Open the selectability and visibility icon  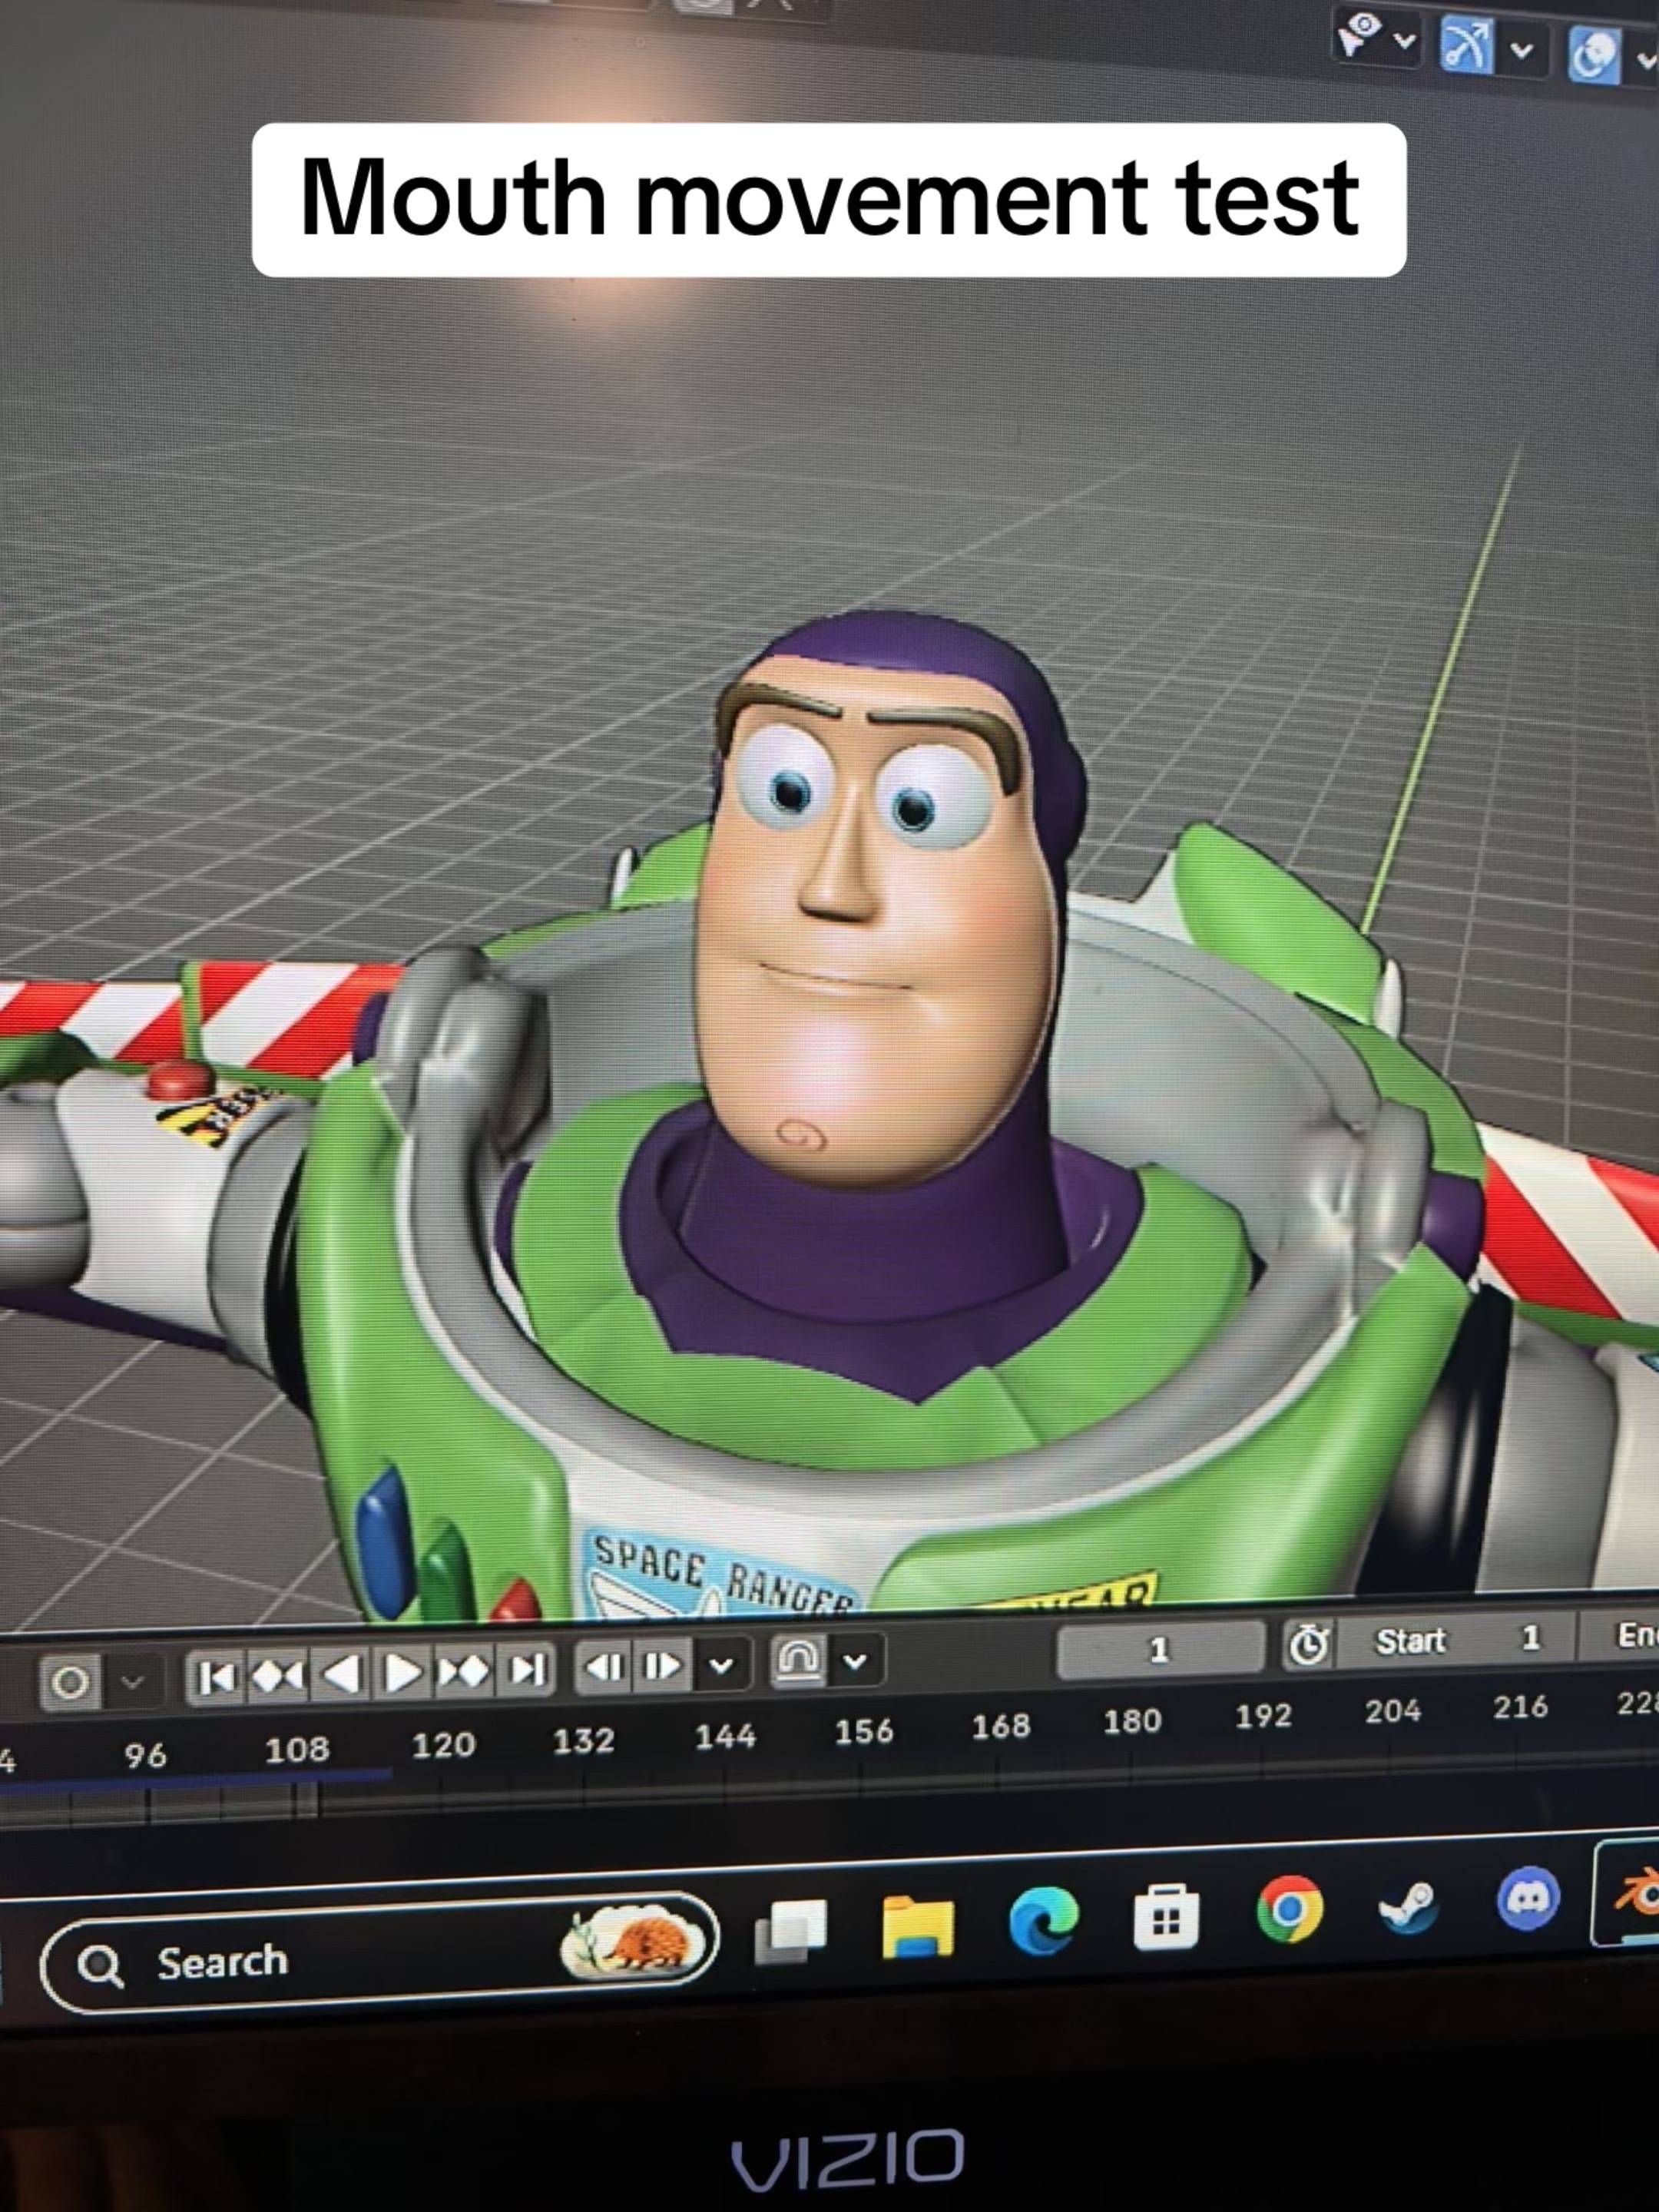[x=1360, y=37]
